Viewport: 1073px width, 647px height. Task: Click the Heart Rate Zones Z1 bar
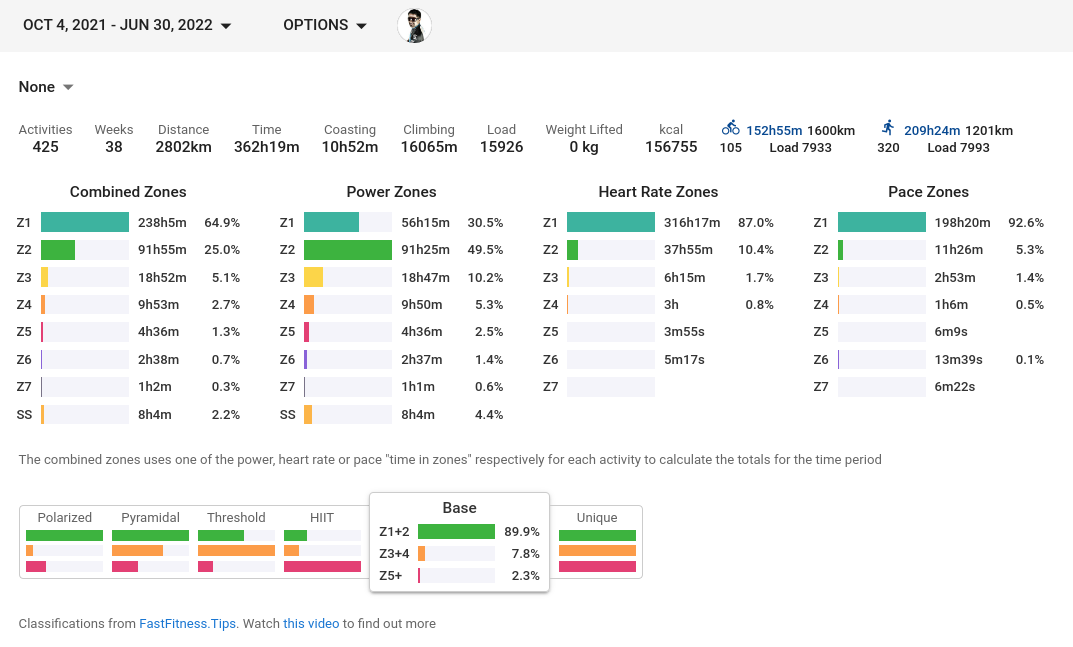[610, 223]
